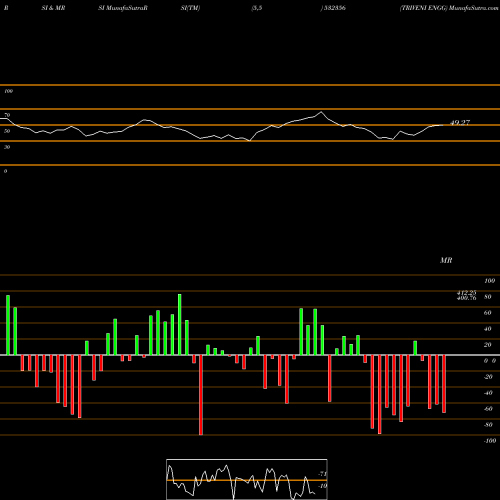This screenshot has width=500, height=500.
Task: Select the TRIVENI ENGG MunafaSutra.com title text
Action: 449,8
